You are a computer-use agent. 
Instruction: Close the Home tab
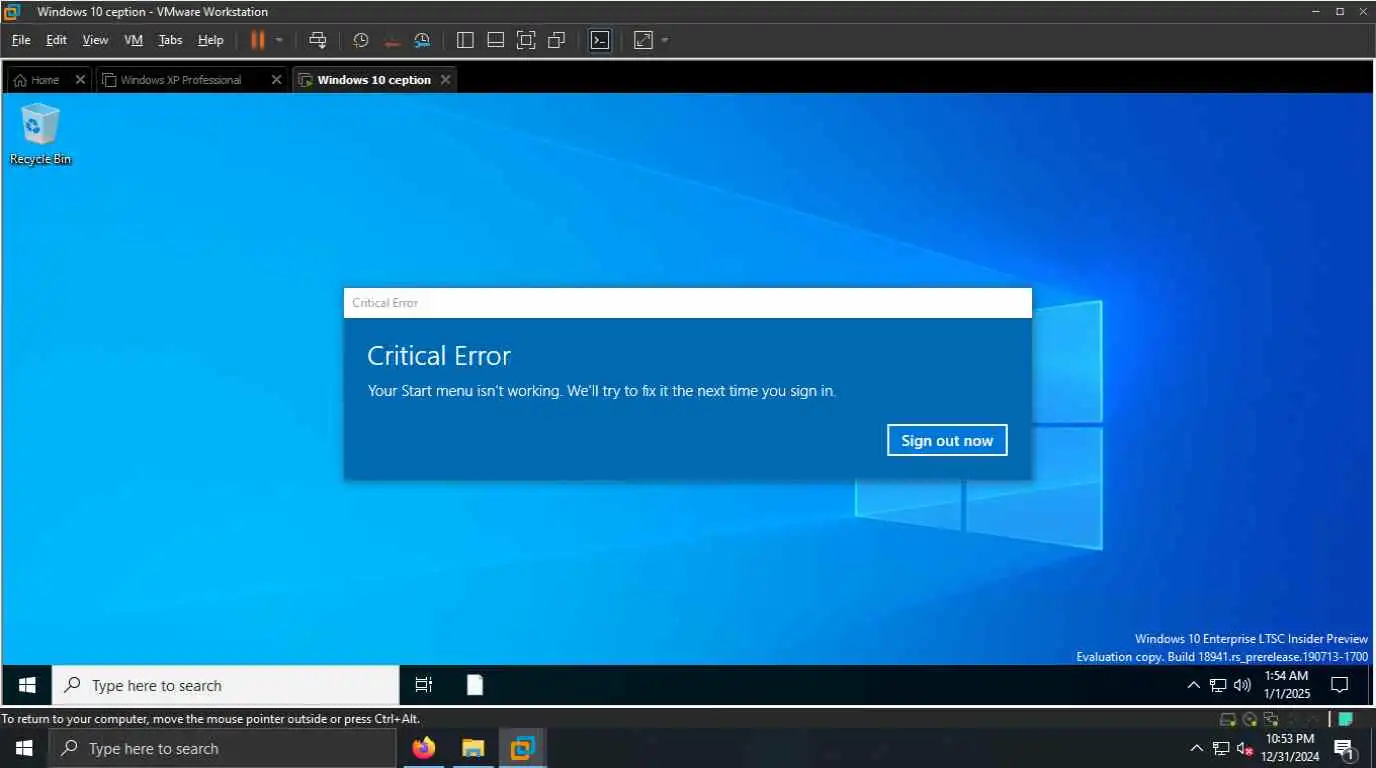coord(80,80)
